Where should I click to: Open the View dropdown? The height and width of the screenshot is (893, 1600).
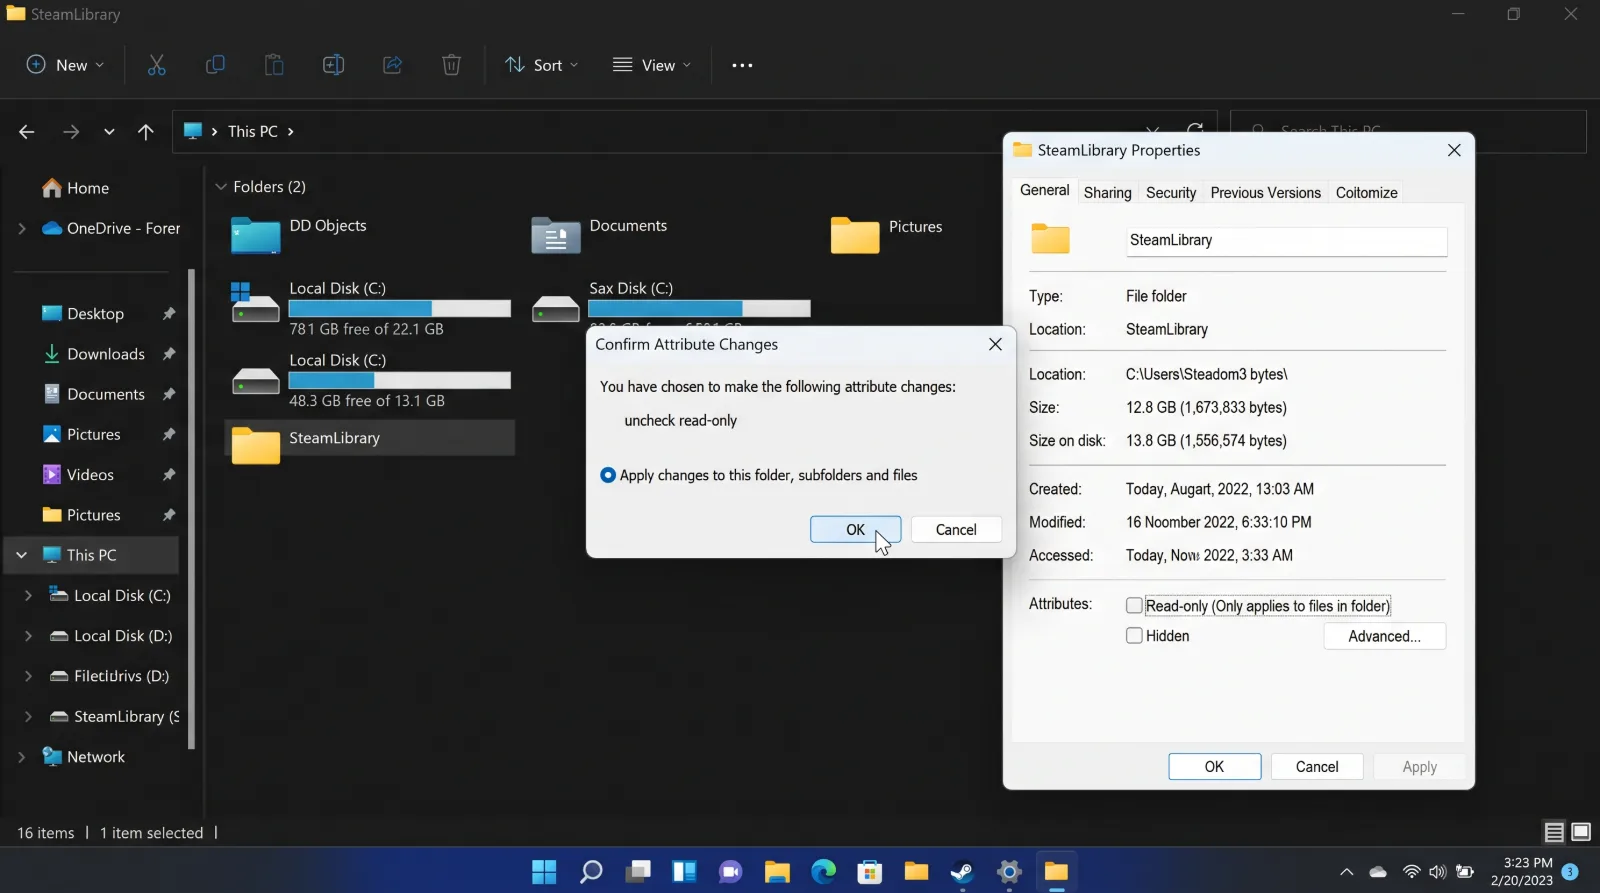(652, 65)
